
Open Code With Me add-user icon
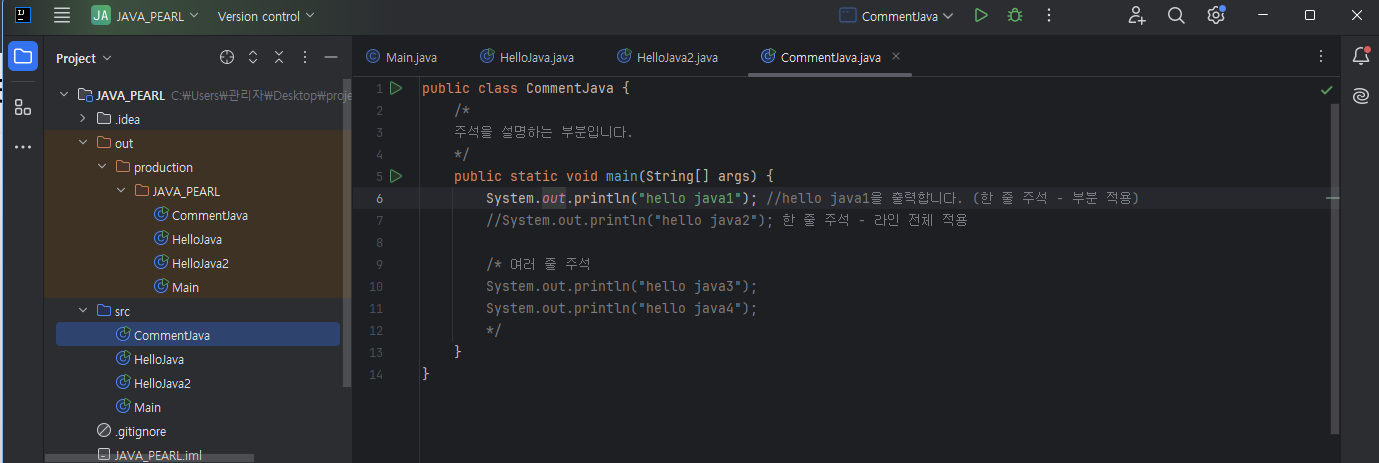(x=1137, y=15)
